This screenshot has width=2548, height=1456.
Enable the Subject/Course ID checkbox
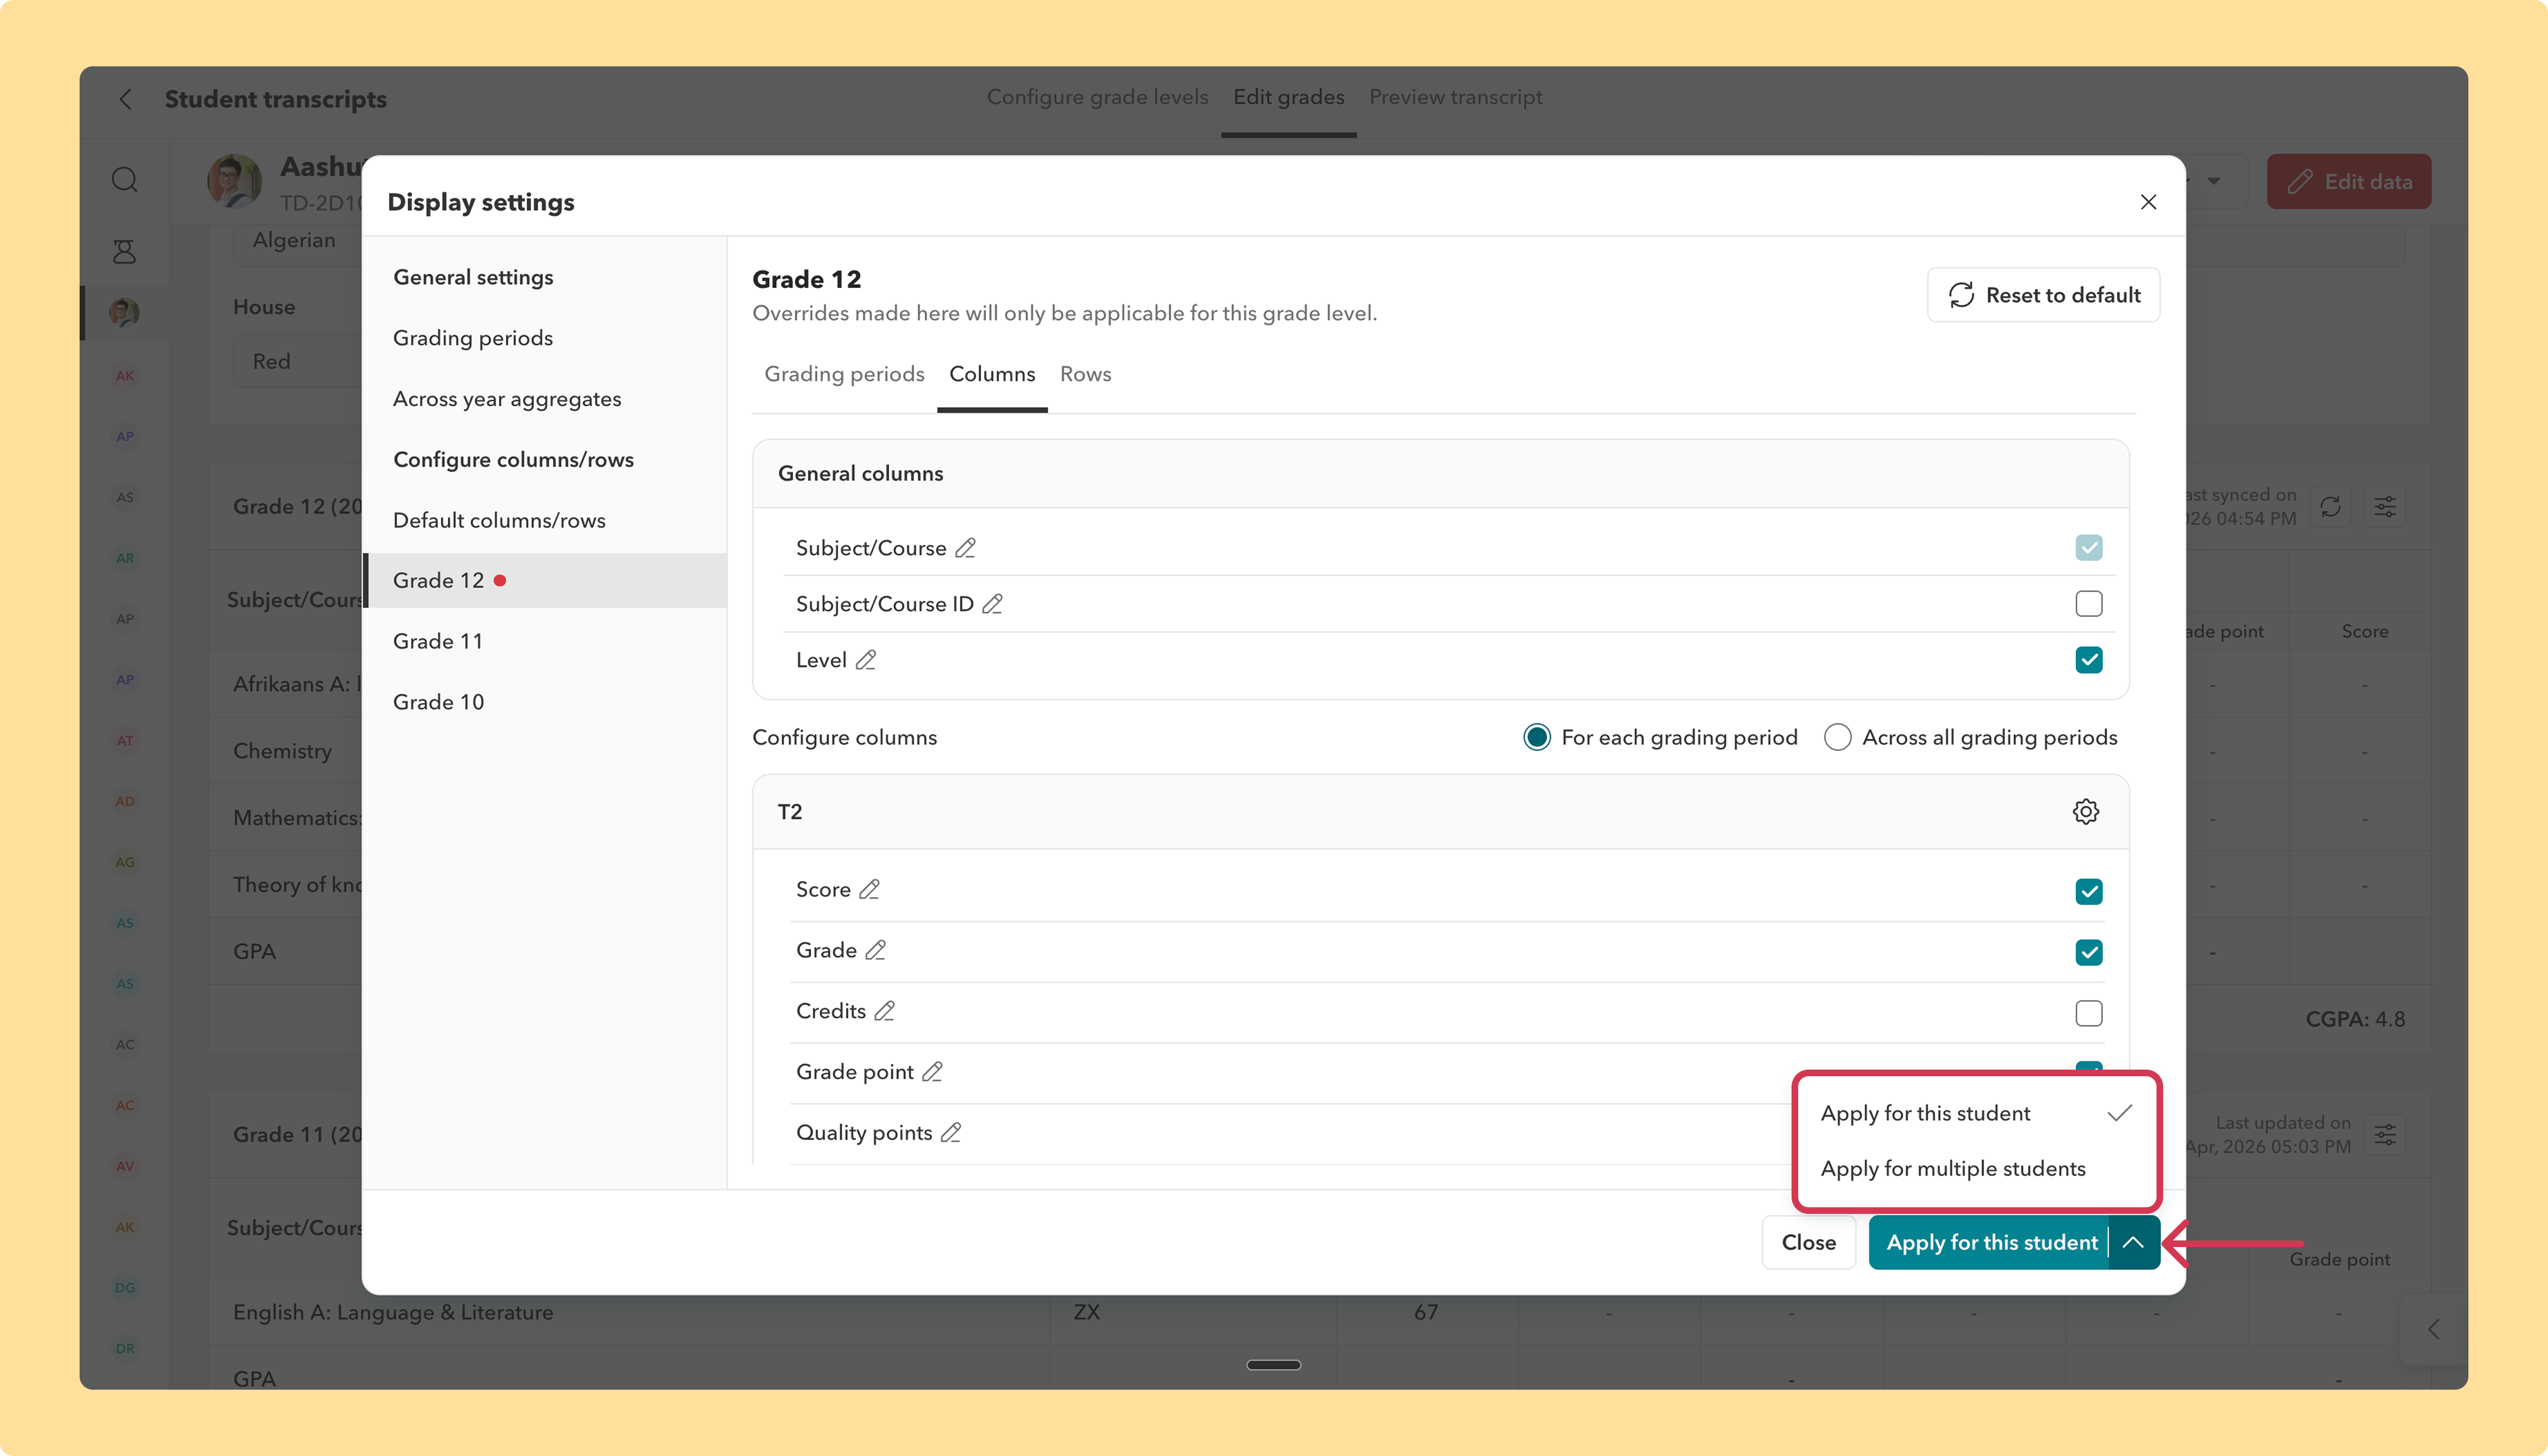pos(2088,604)
